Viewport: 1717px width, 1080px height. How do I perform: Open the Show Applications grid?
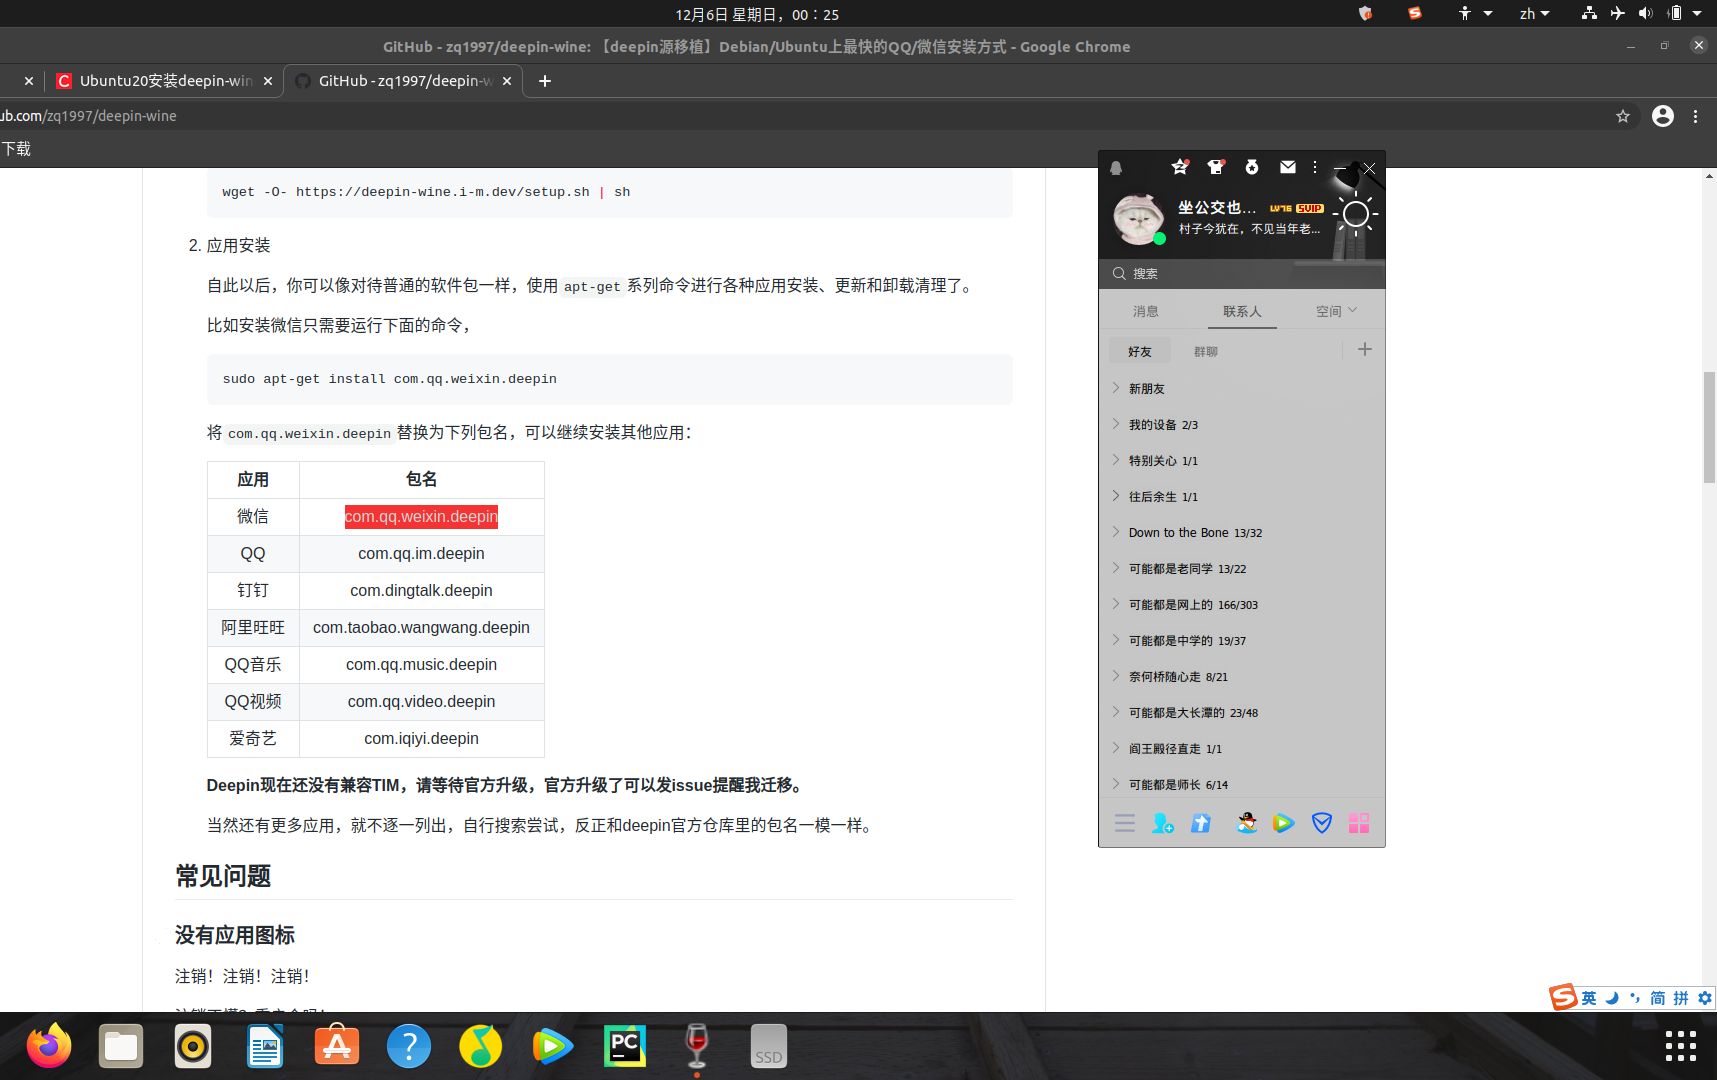coord(1681,1046)
